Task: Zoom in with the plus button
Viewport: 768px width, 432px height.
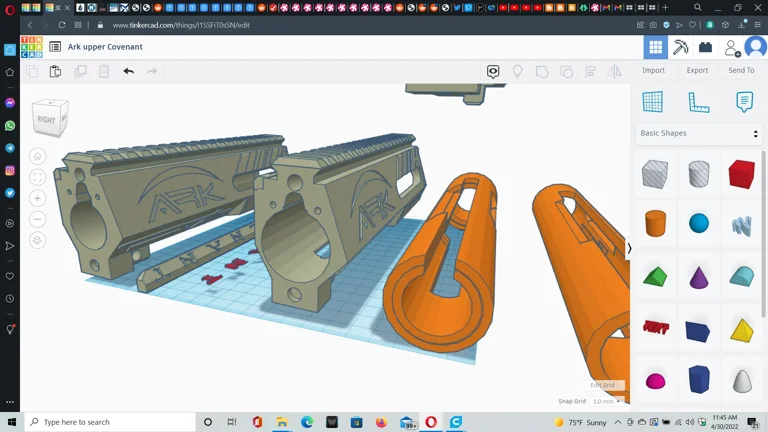Action: pyautogui.click(x=37, y=198)
